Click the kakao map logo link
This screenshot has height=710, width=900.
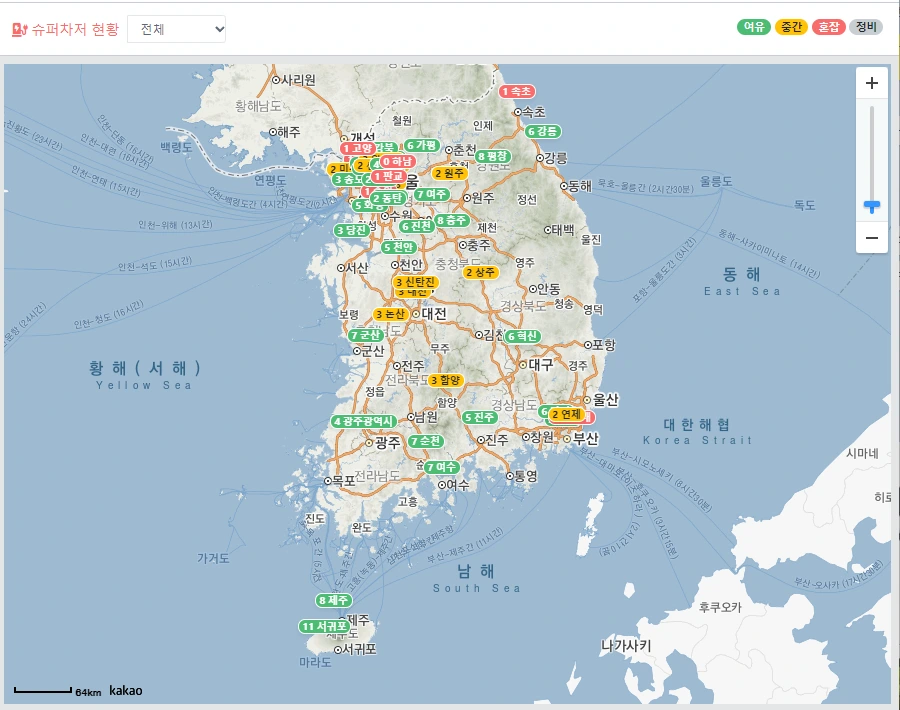(126, 690)
